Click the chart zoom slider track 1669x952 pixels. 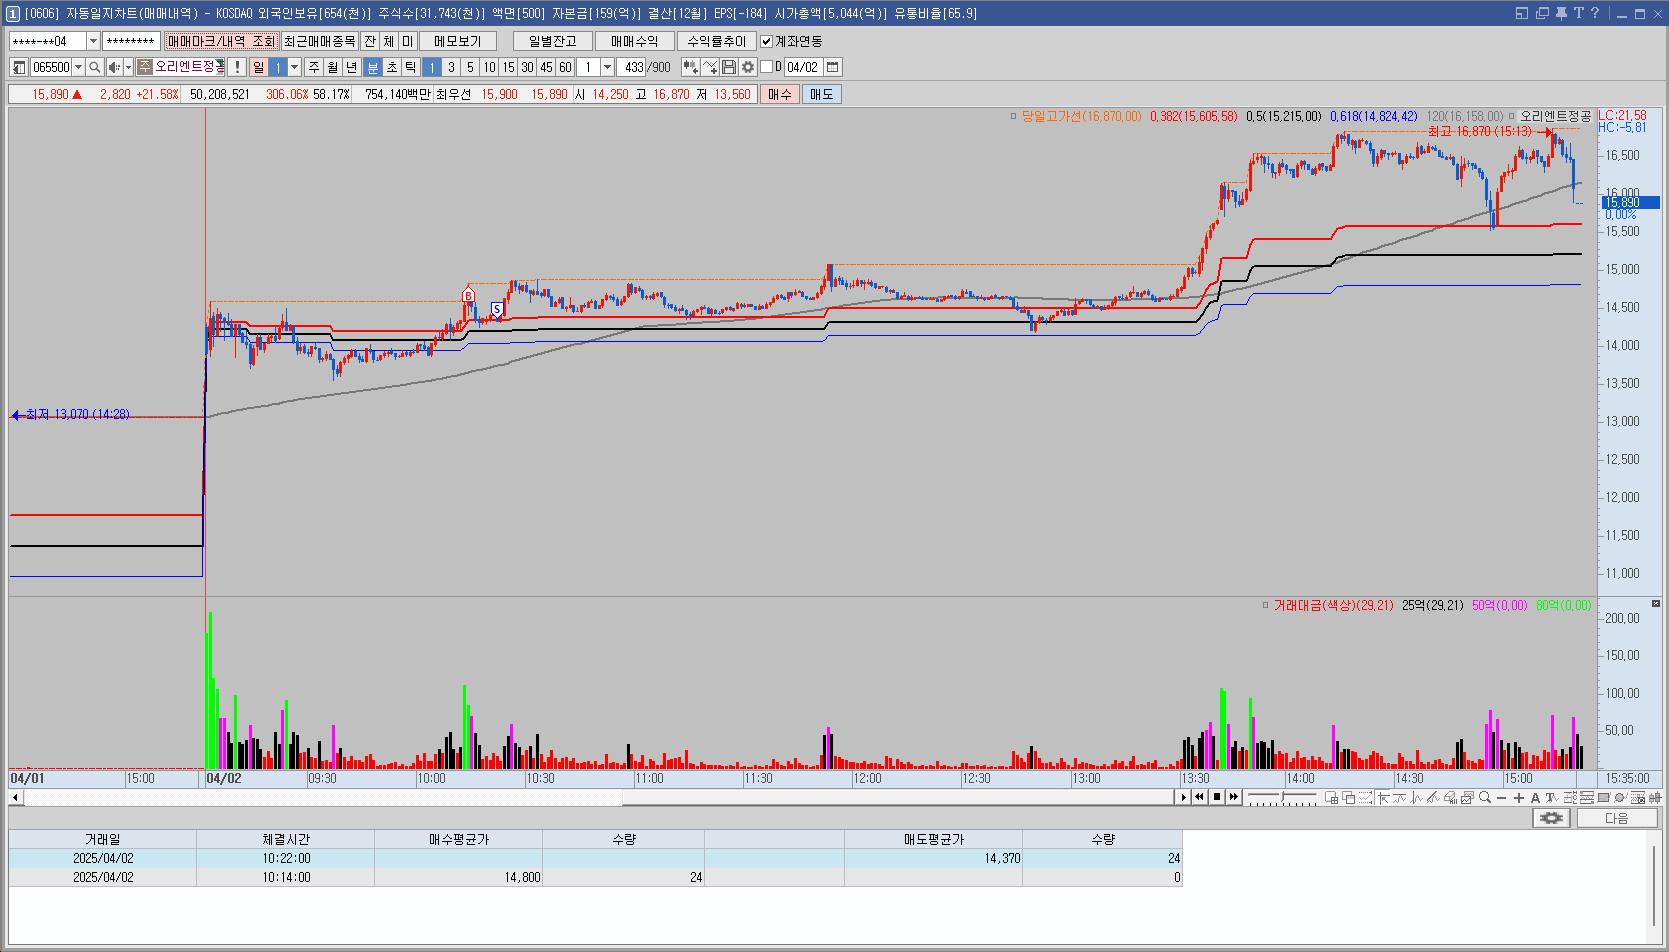coord(1282,797)
